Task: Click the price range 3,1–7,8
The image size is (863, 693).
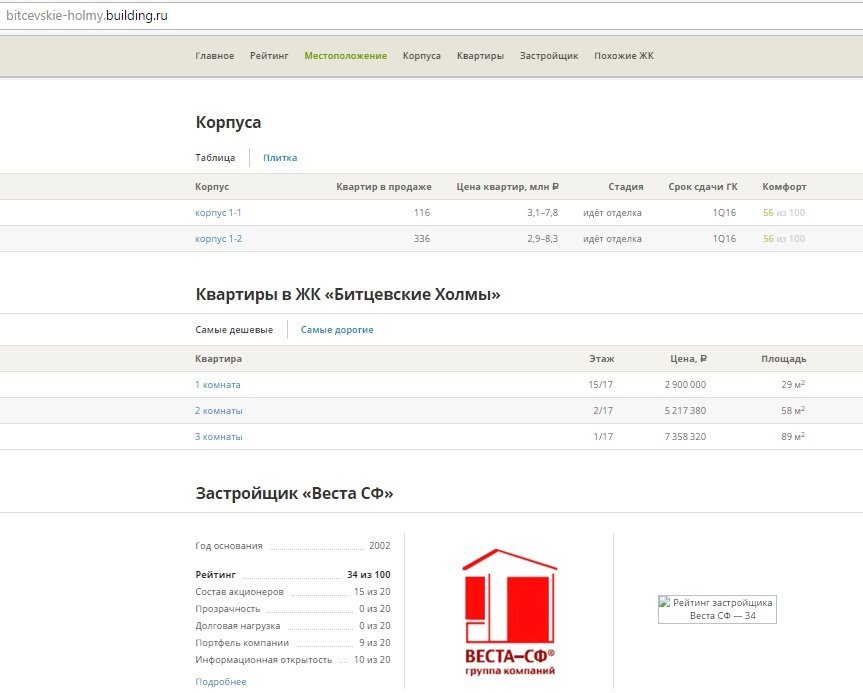Action: point(543,212)
